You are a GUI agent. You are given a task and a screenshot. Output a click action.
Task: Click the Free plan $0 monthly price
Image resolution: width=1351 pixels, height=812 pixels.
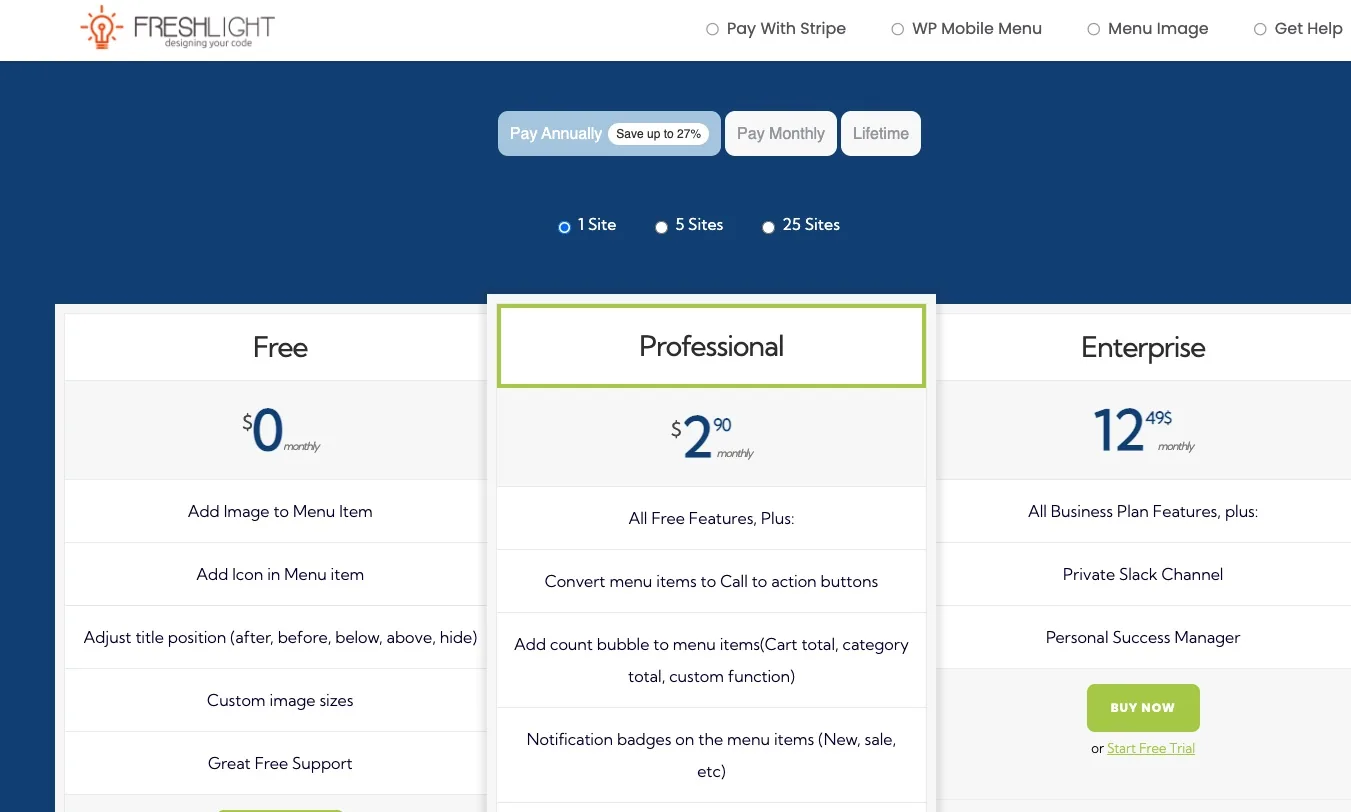click(280, 432)
